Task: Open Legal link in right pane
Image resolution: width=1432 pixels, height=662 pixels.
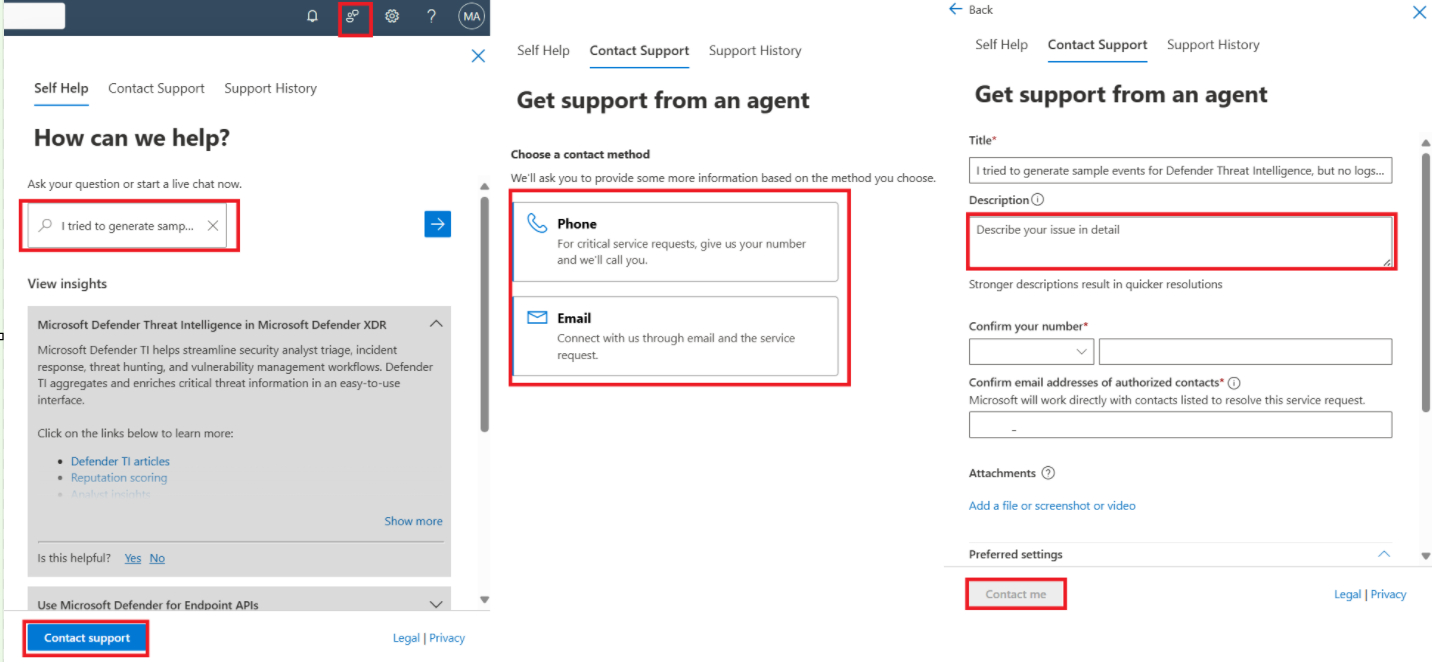Action: pyautogui.click(x=1347, y=594)
